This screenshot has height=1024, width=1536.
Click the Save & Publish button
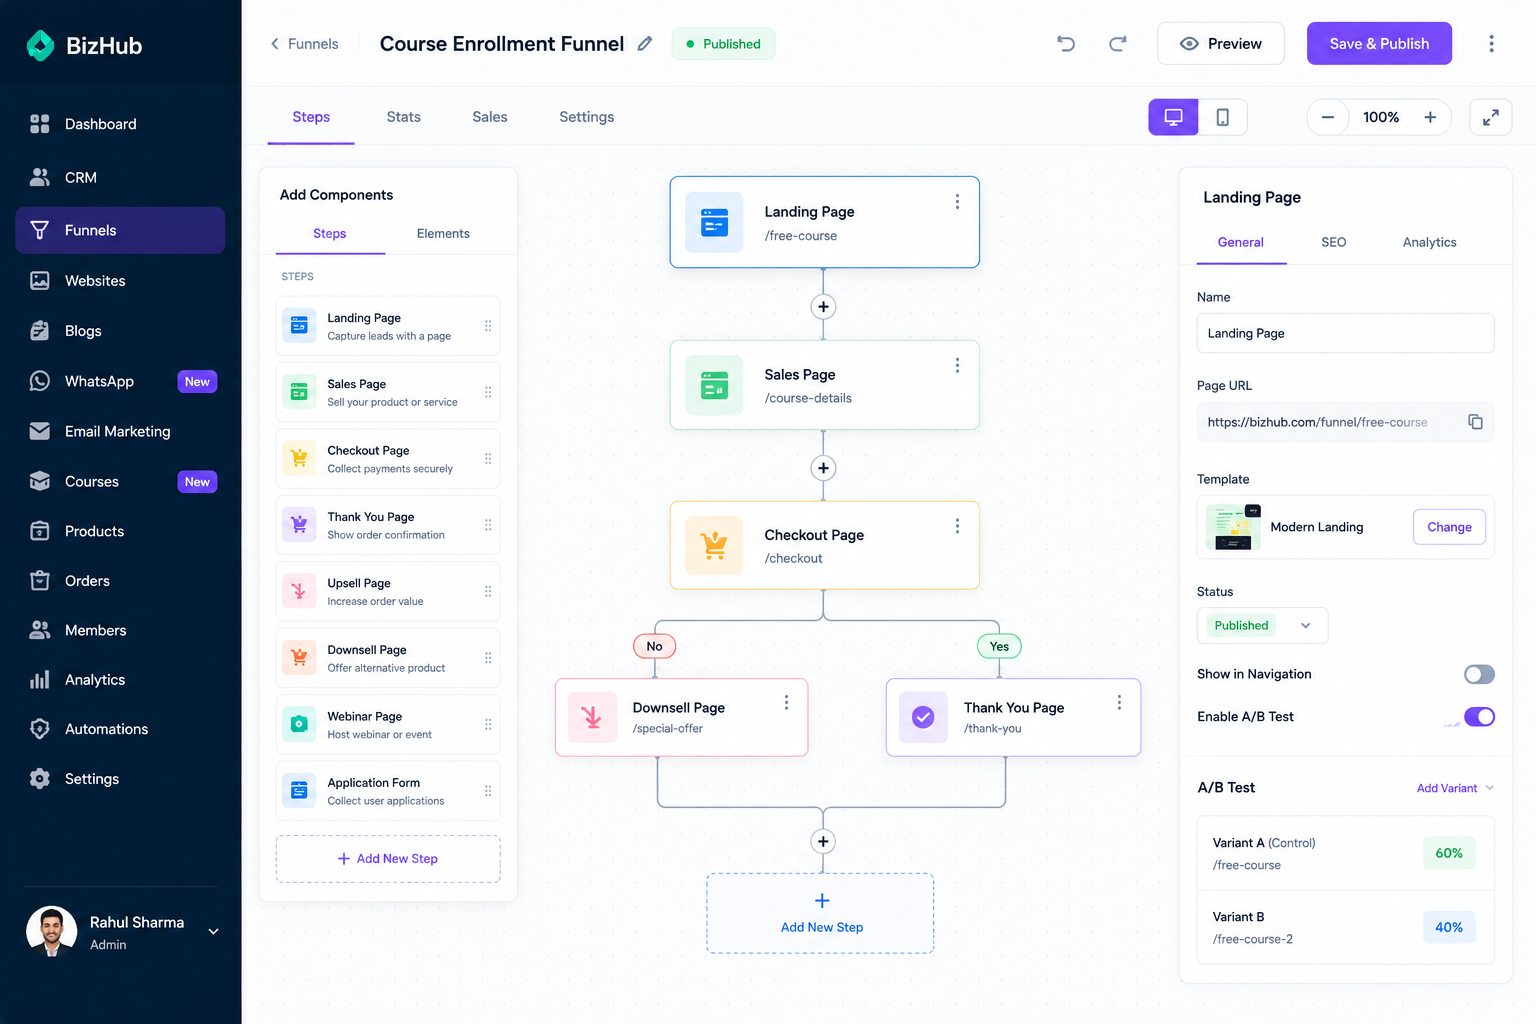coord(1379,44)
